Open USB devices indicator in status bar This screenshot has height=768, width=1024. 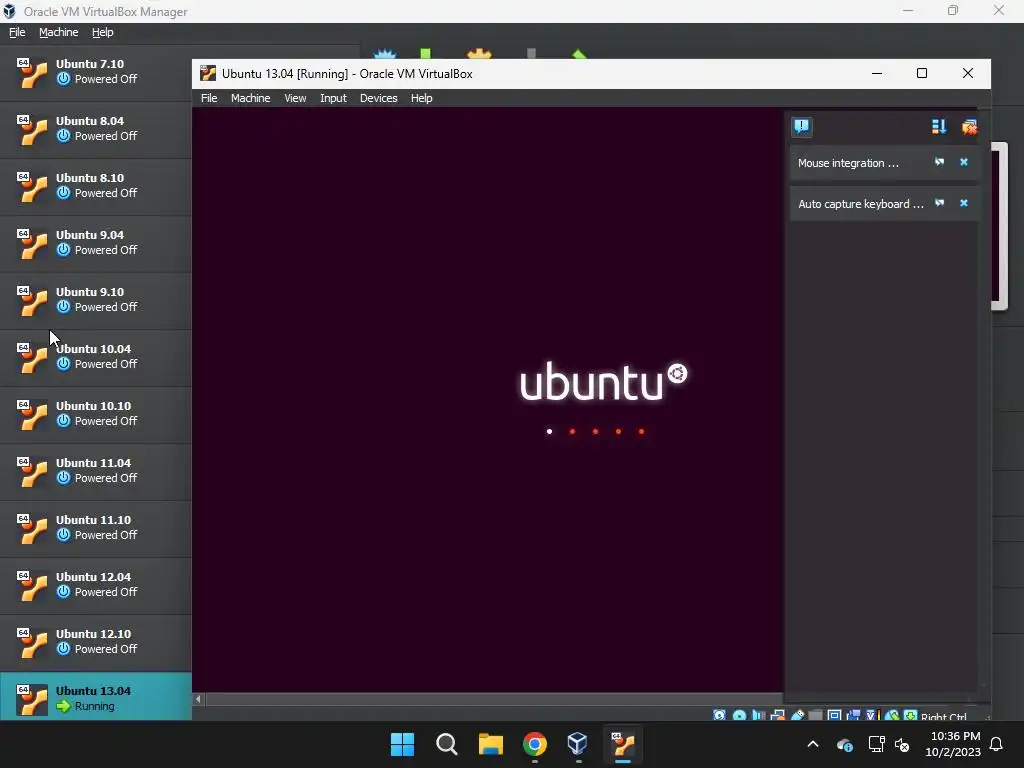[x=797, y=715]
